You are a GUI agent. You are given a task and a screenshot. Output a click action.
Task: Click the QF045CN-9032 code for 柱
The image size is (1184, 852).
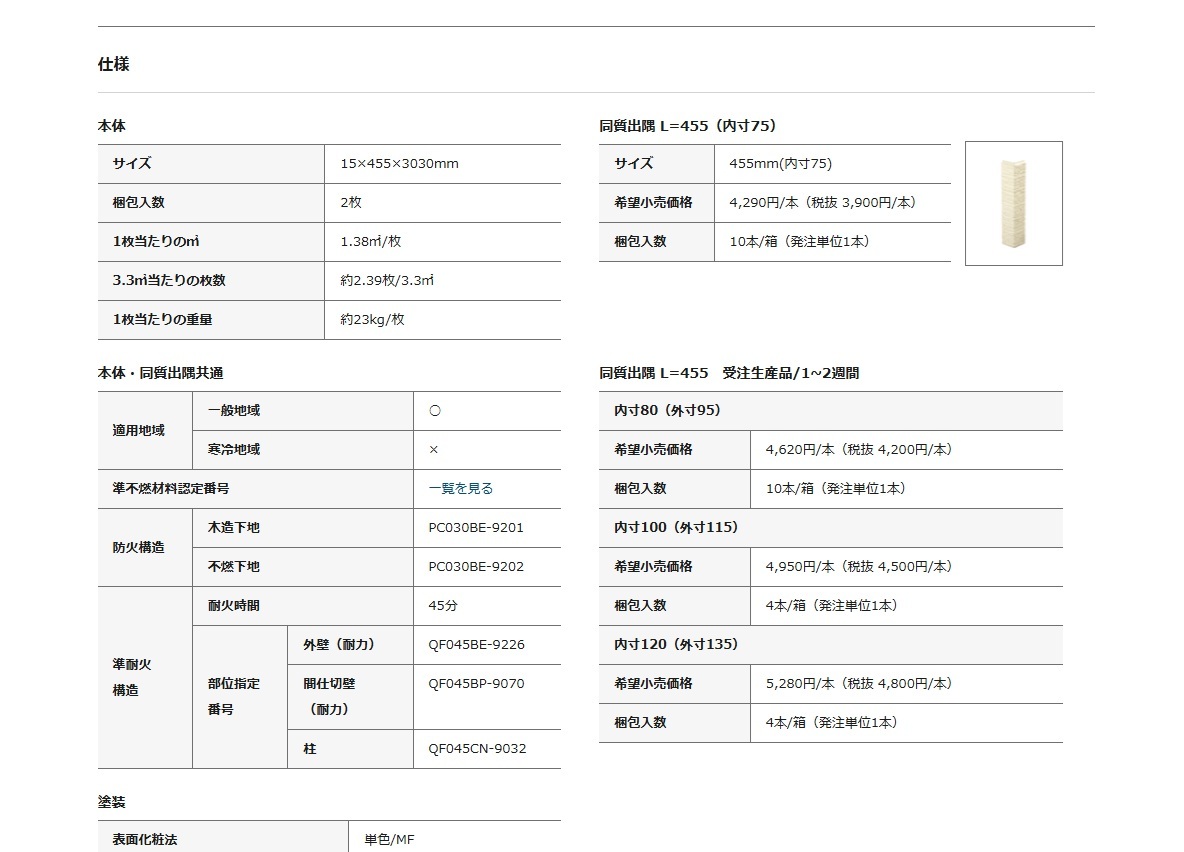click(476, 749)
